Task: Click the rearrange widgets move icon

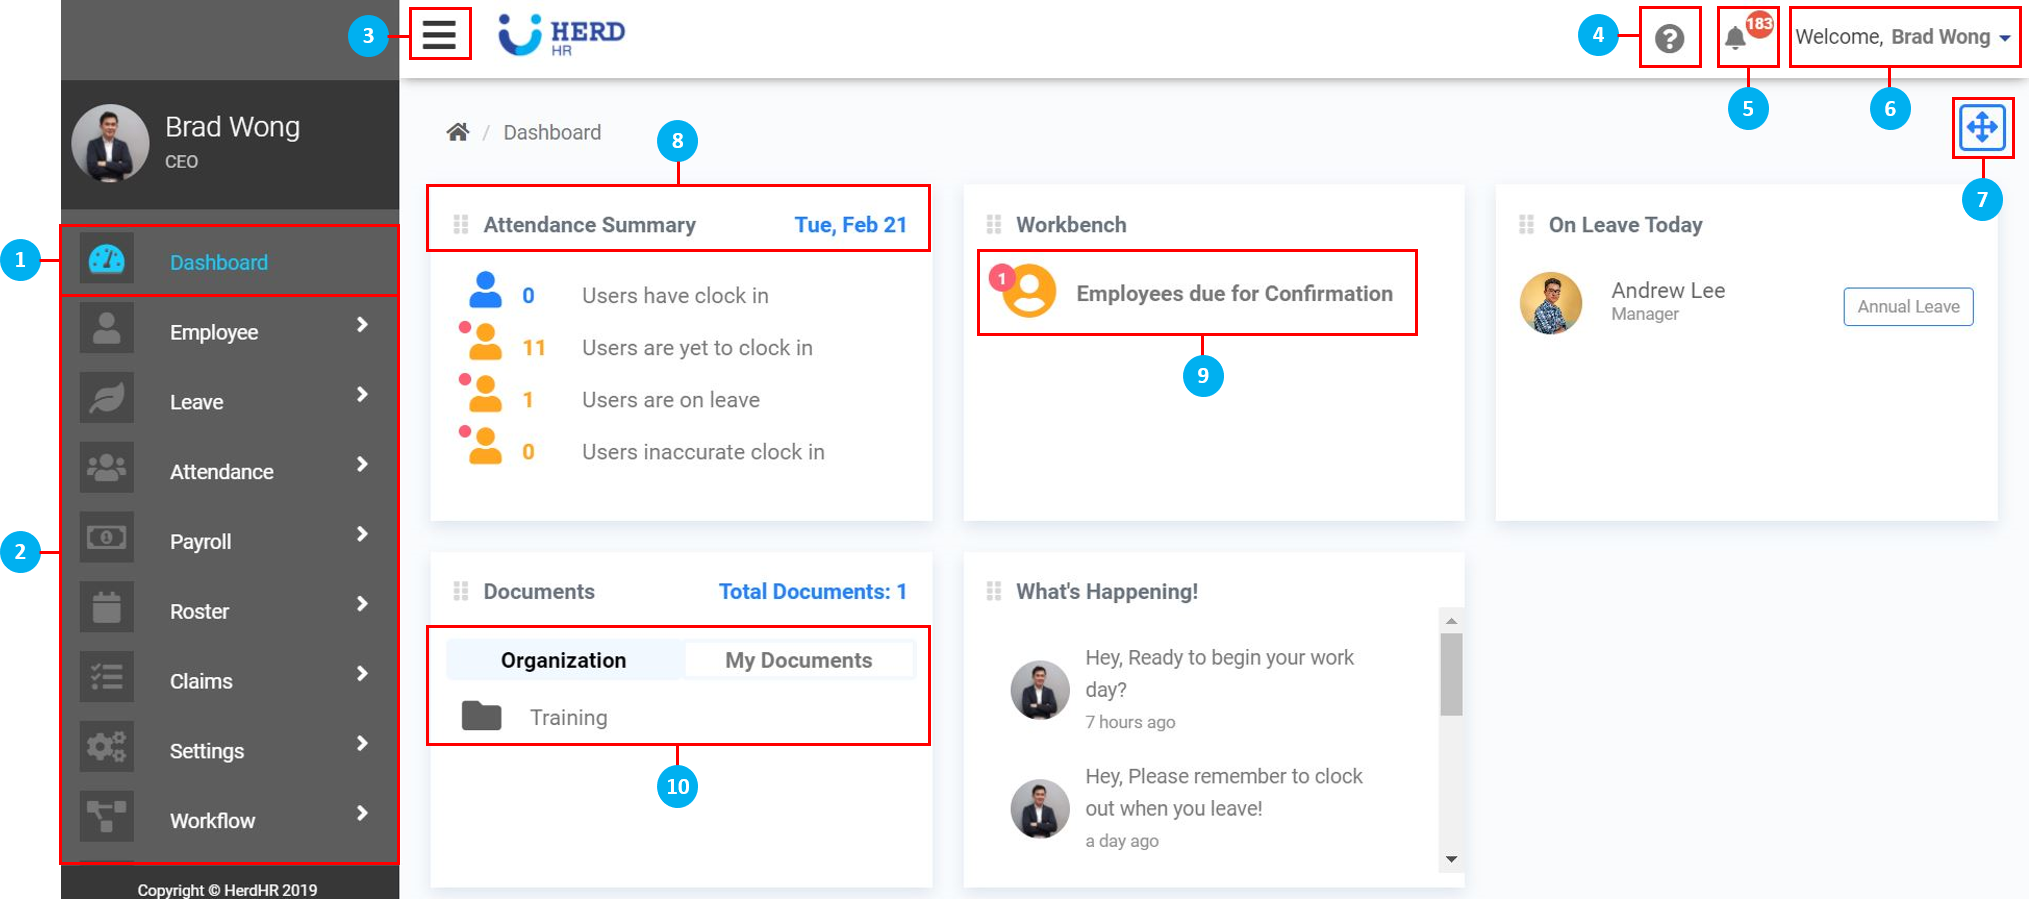Action: point(1982,128)
